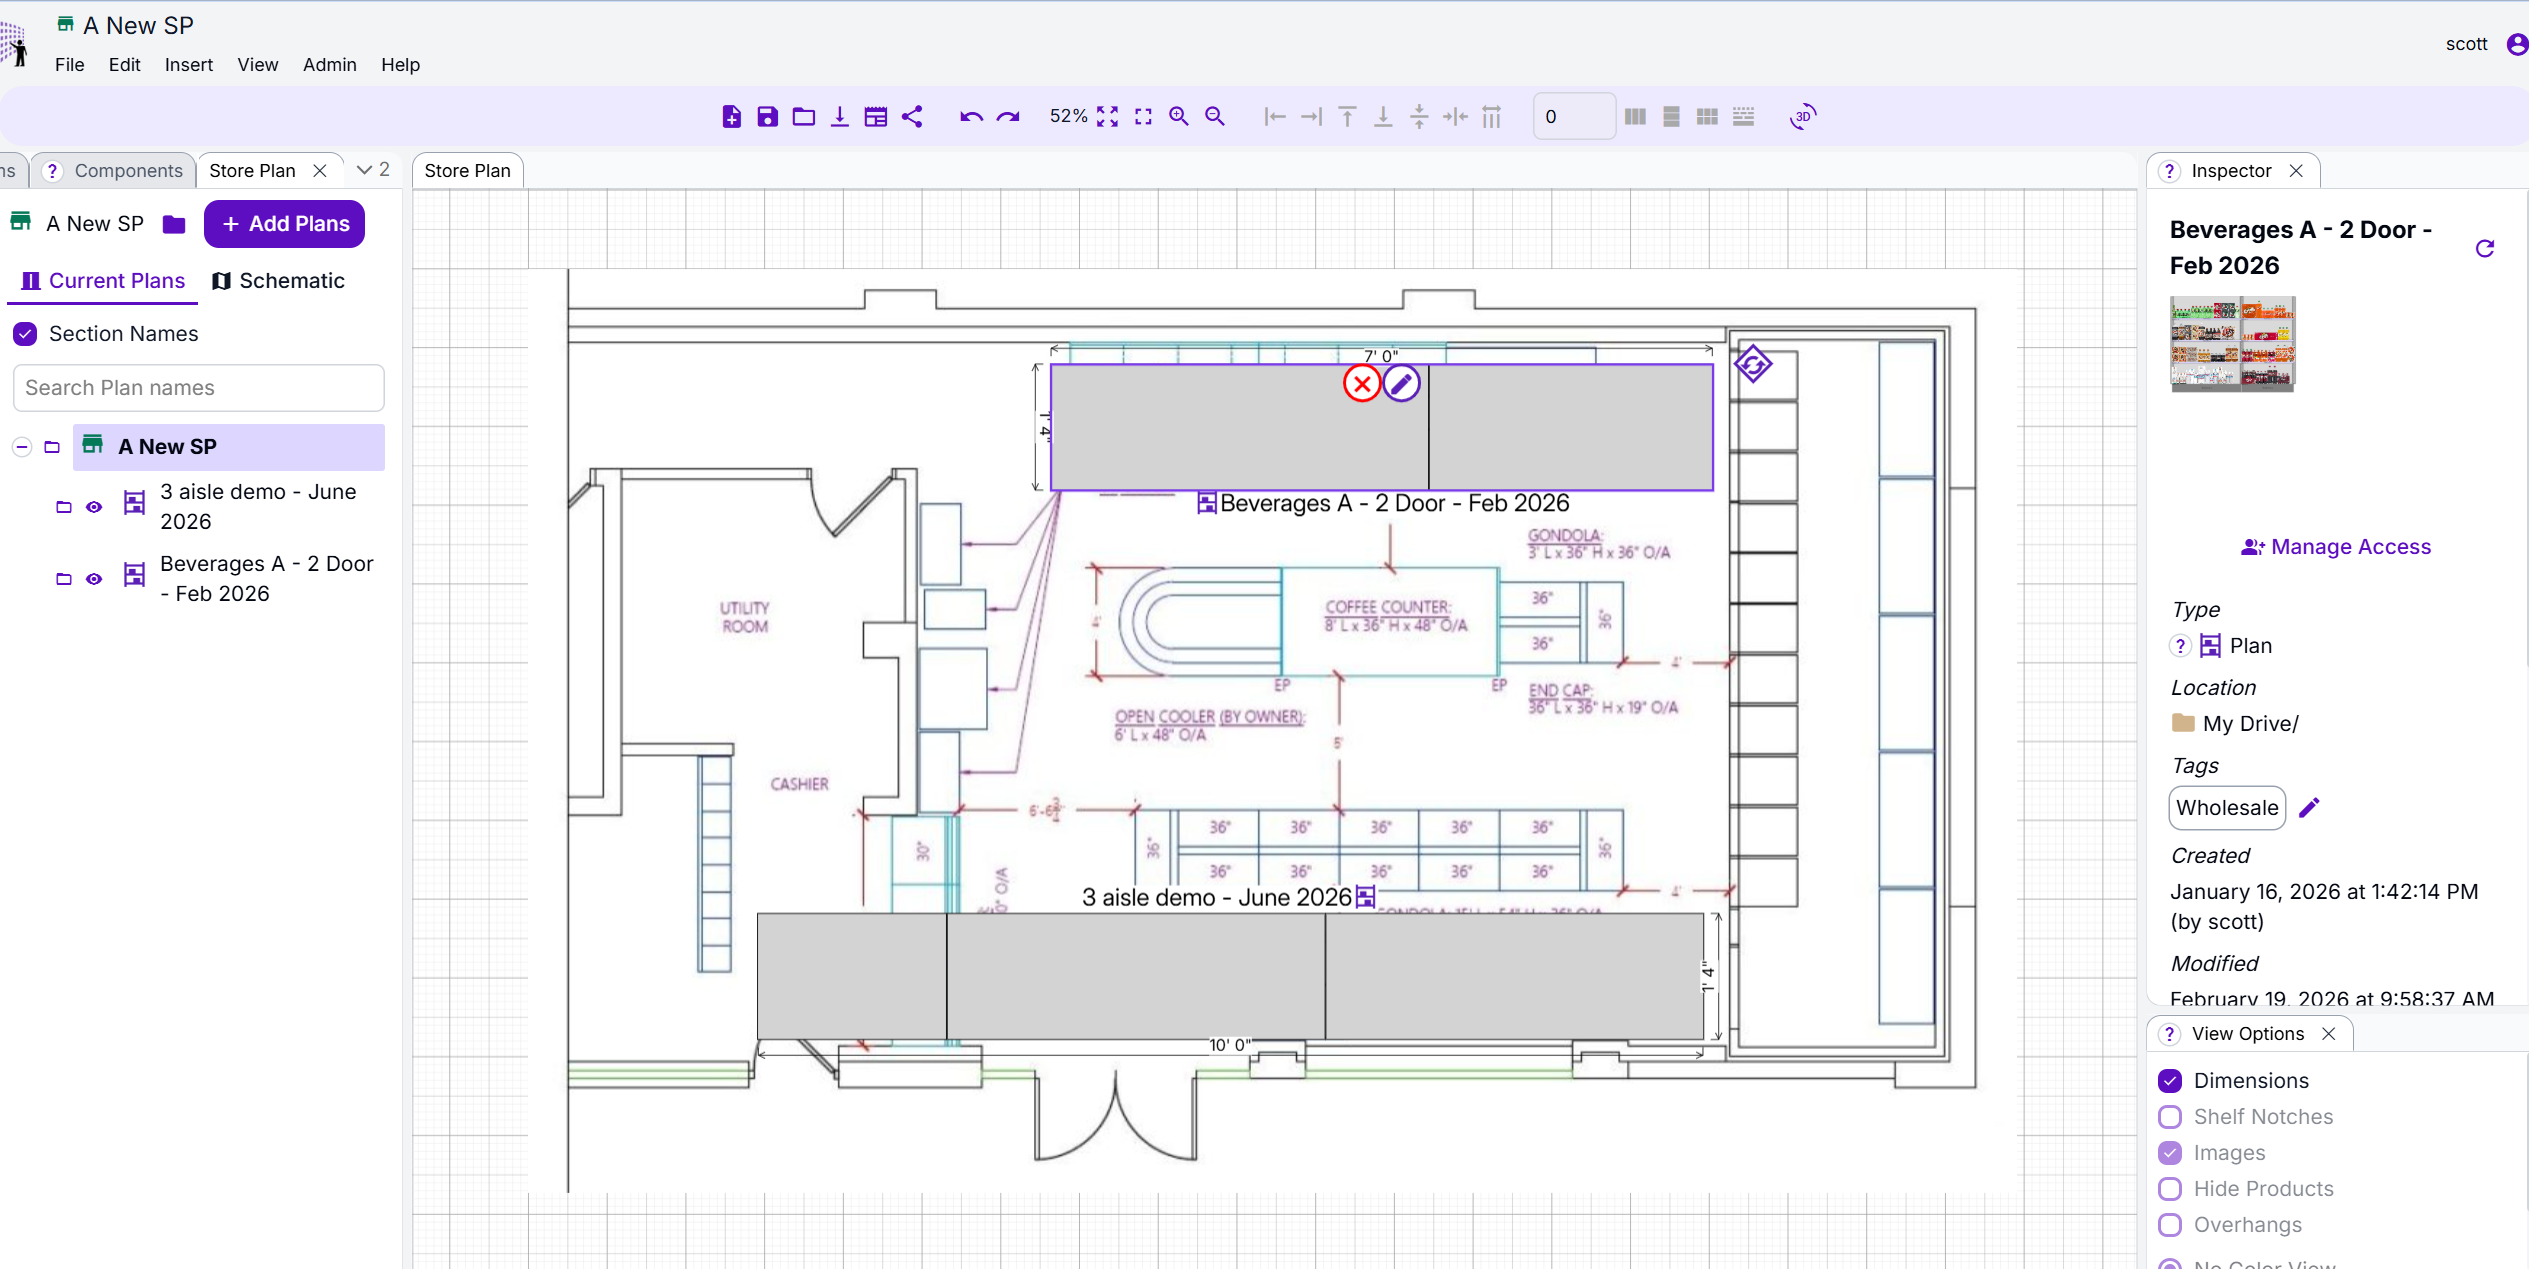Edit tags with the pencil icon
Screen dimensions: 2529x1269
click(2309, 808)
